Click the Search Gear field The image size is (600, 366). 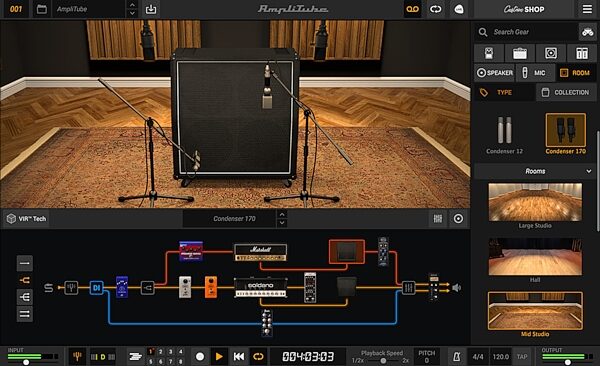click(x=527, y=32)
